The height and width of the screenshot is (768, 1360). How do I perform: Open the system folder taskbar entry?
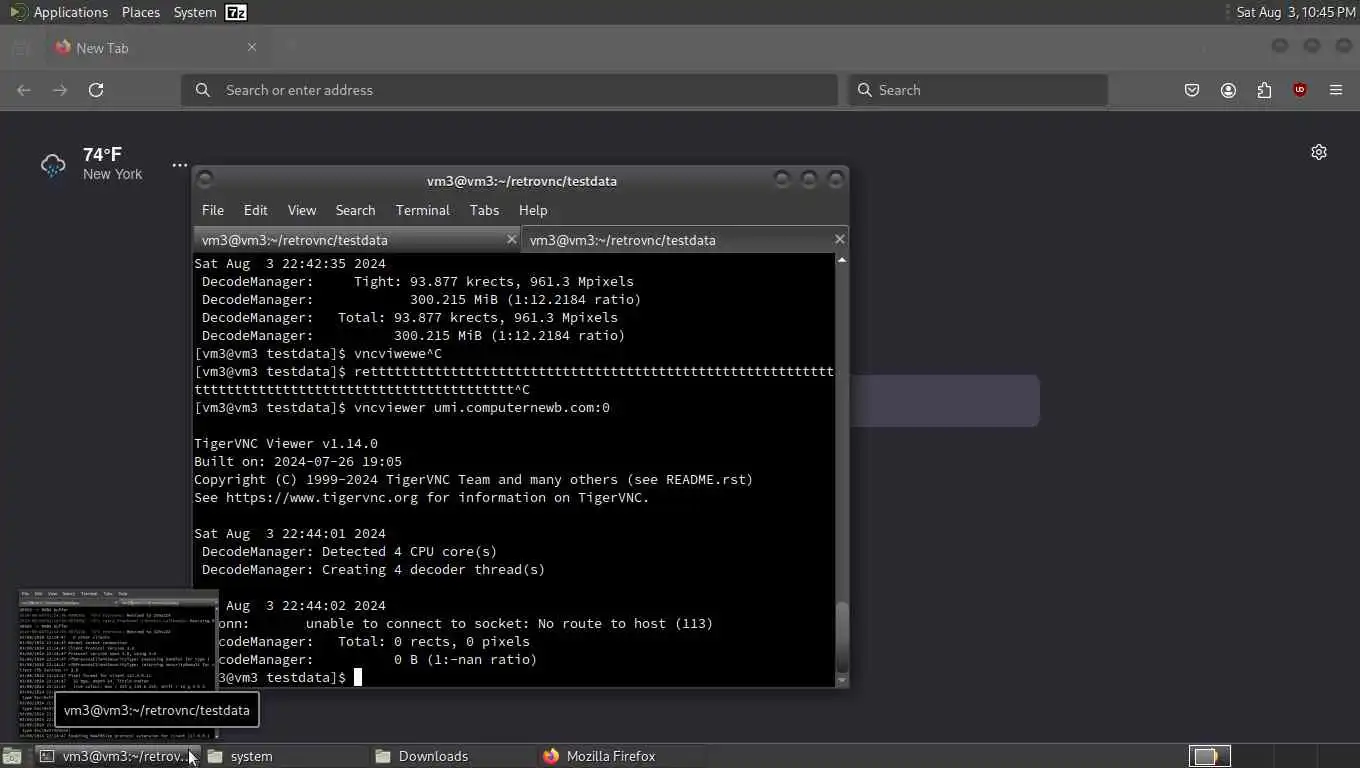(285, 756)
